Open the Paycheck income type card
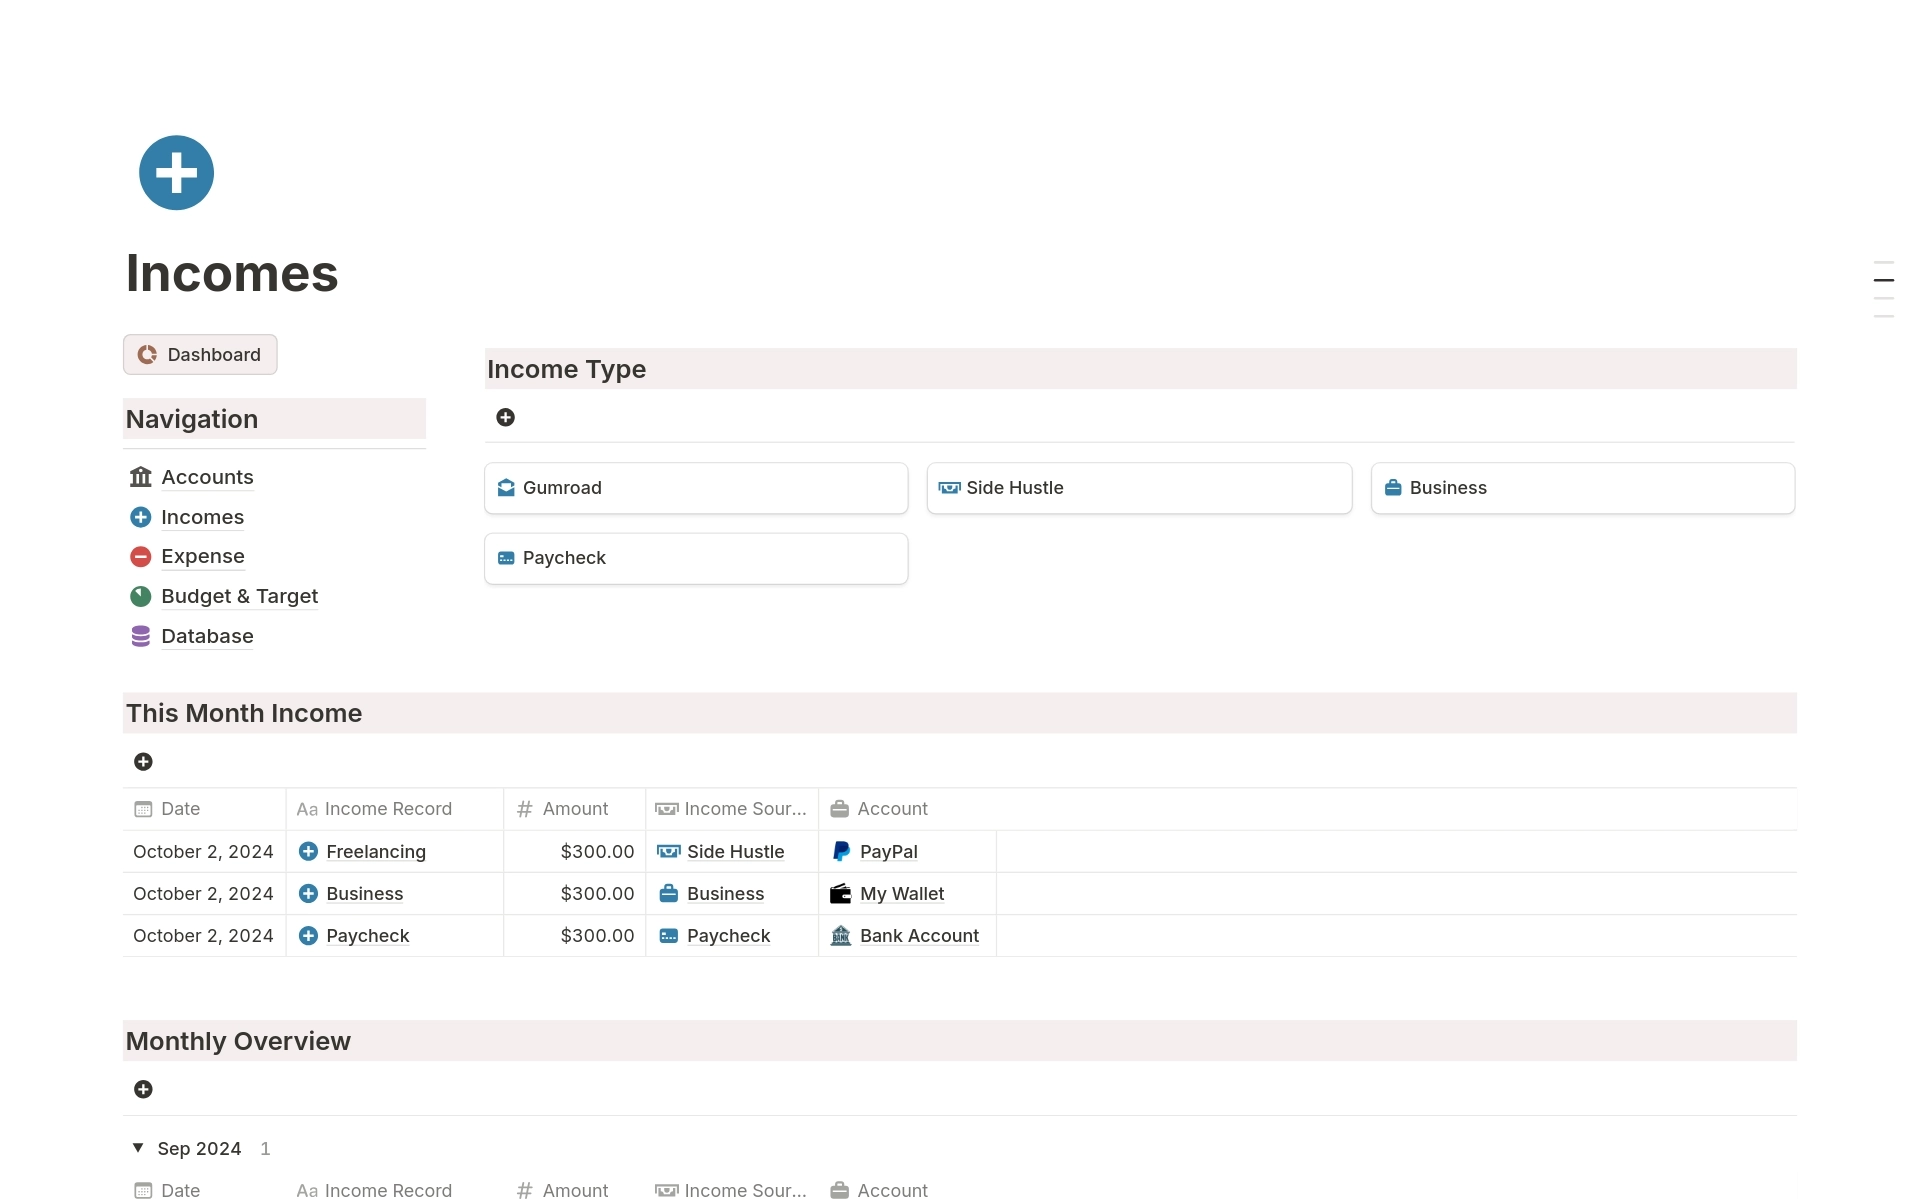The image size is (1920, 1199). 696,558
